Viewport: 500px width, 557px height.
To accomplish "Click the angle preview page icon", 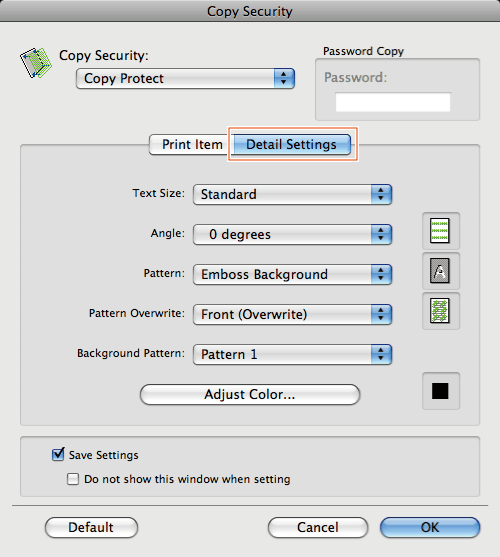I will coord(440,231).
